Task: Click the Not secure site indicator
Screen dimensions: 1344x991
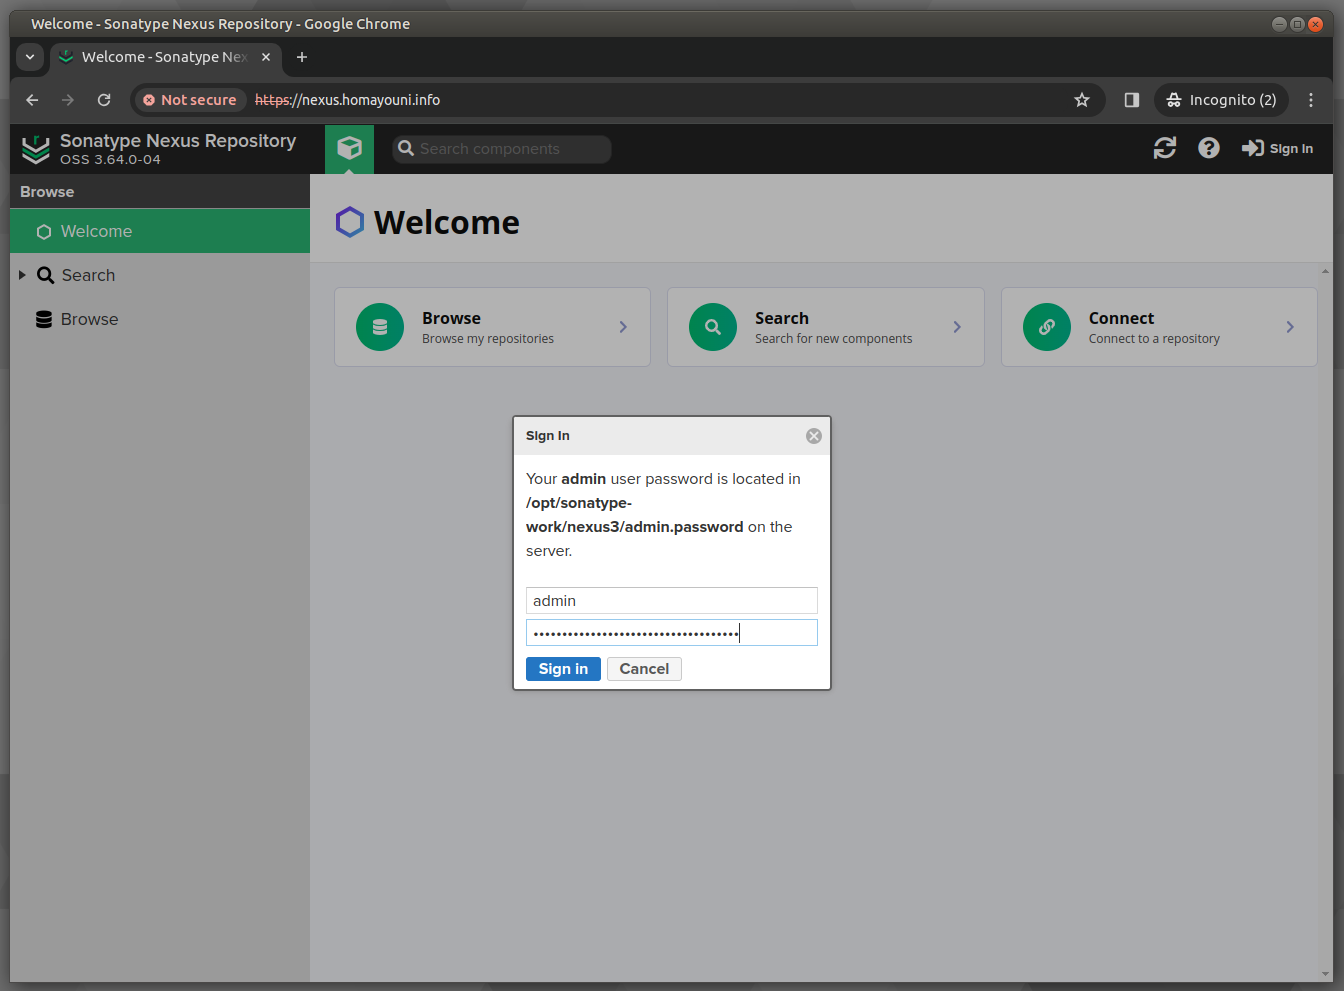Action: [x=190, y=100]
